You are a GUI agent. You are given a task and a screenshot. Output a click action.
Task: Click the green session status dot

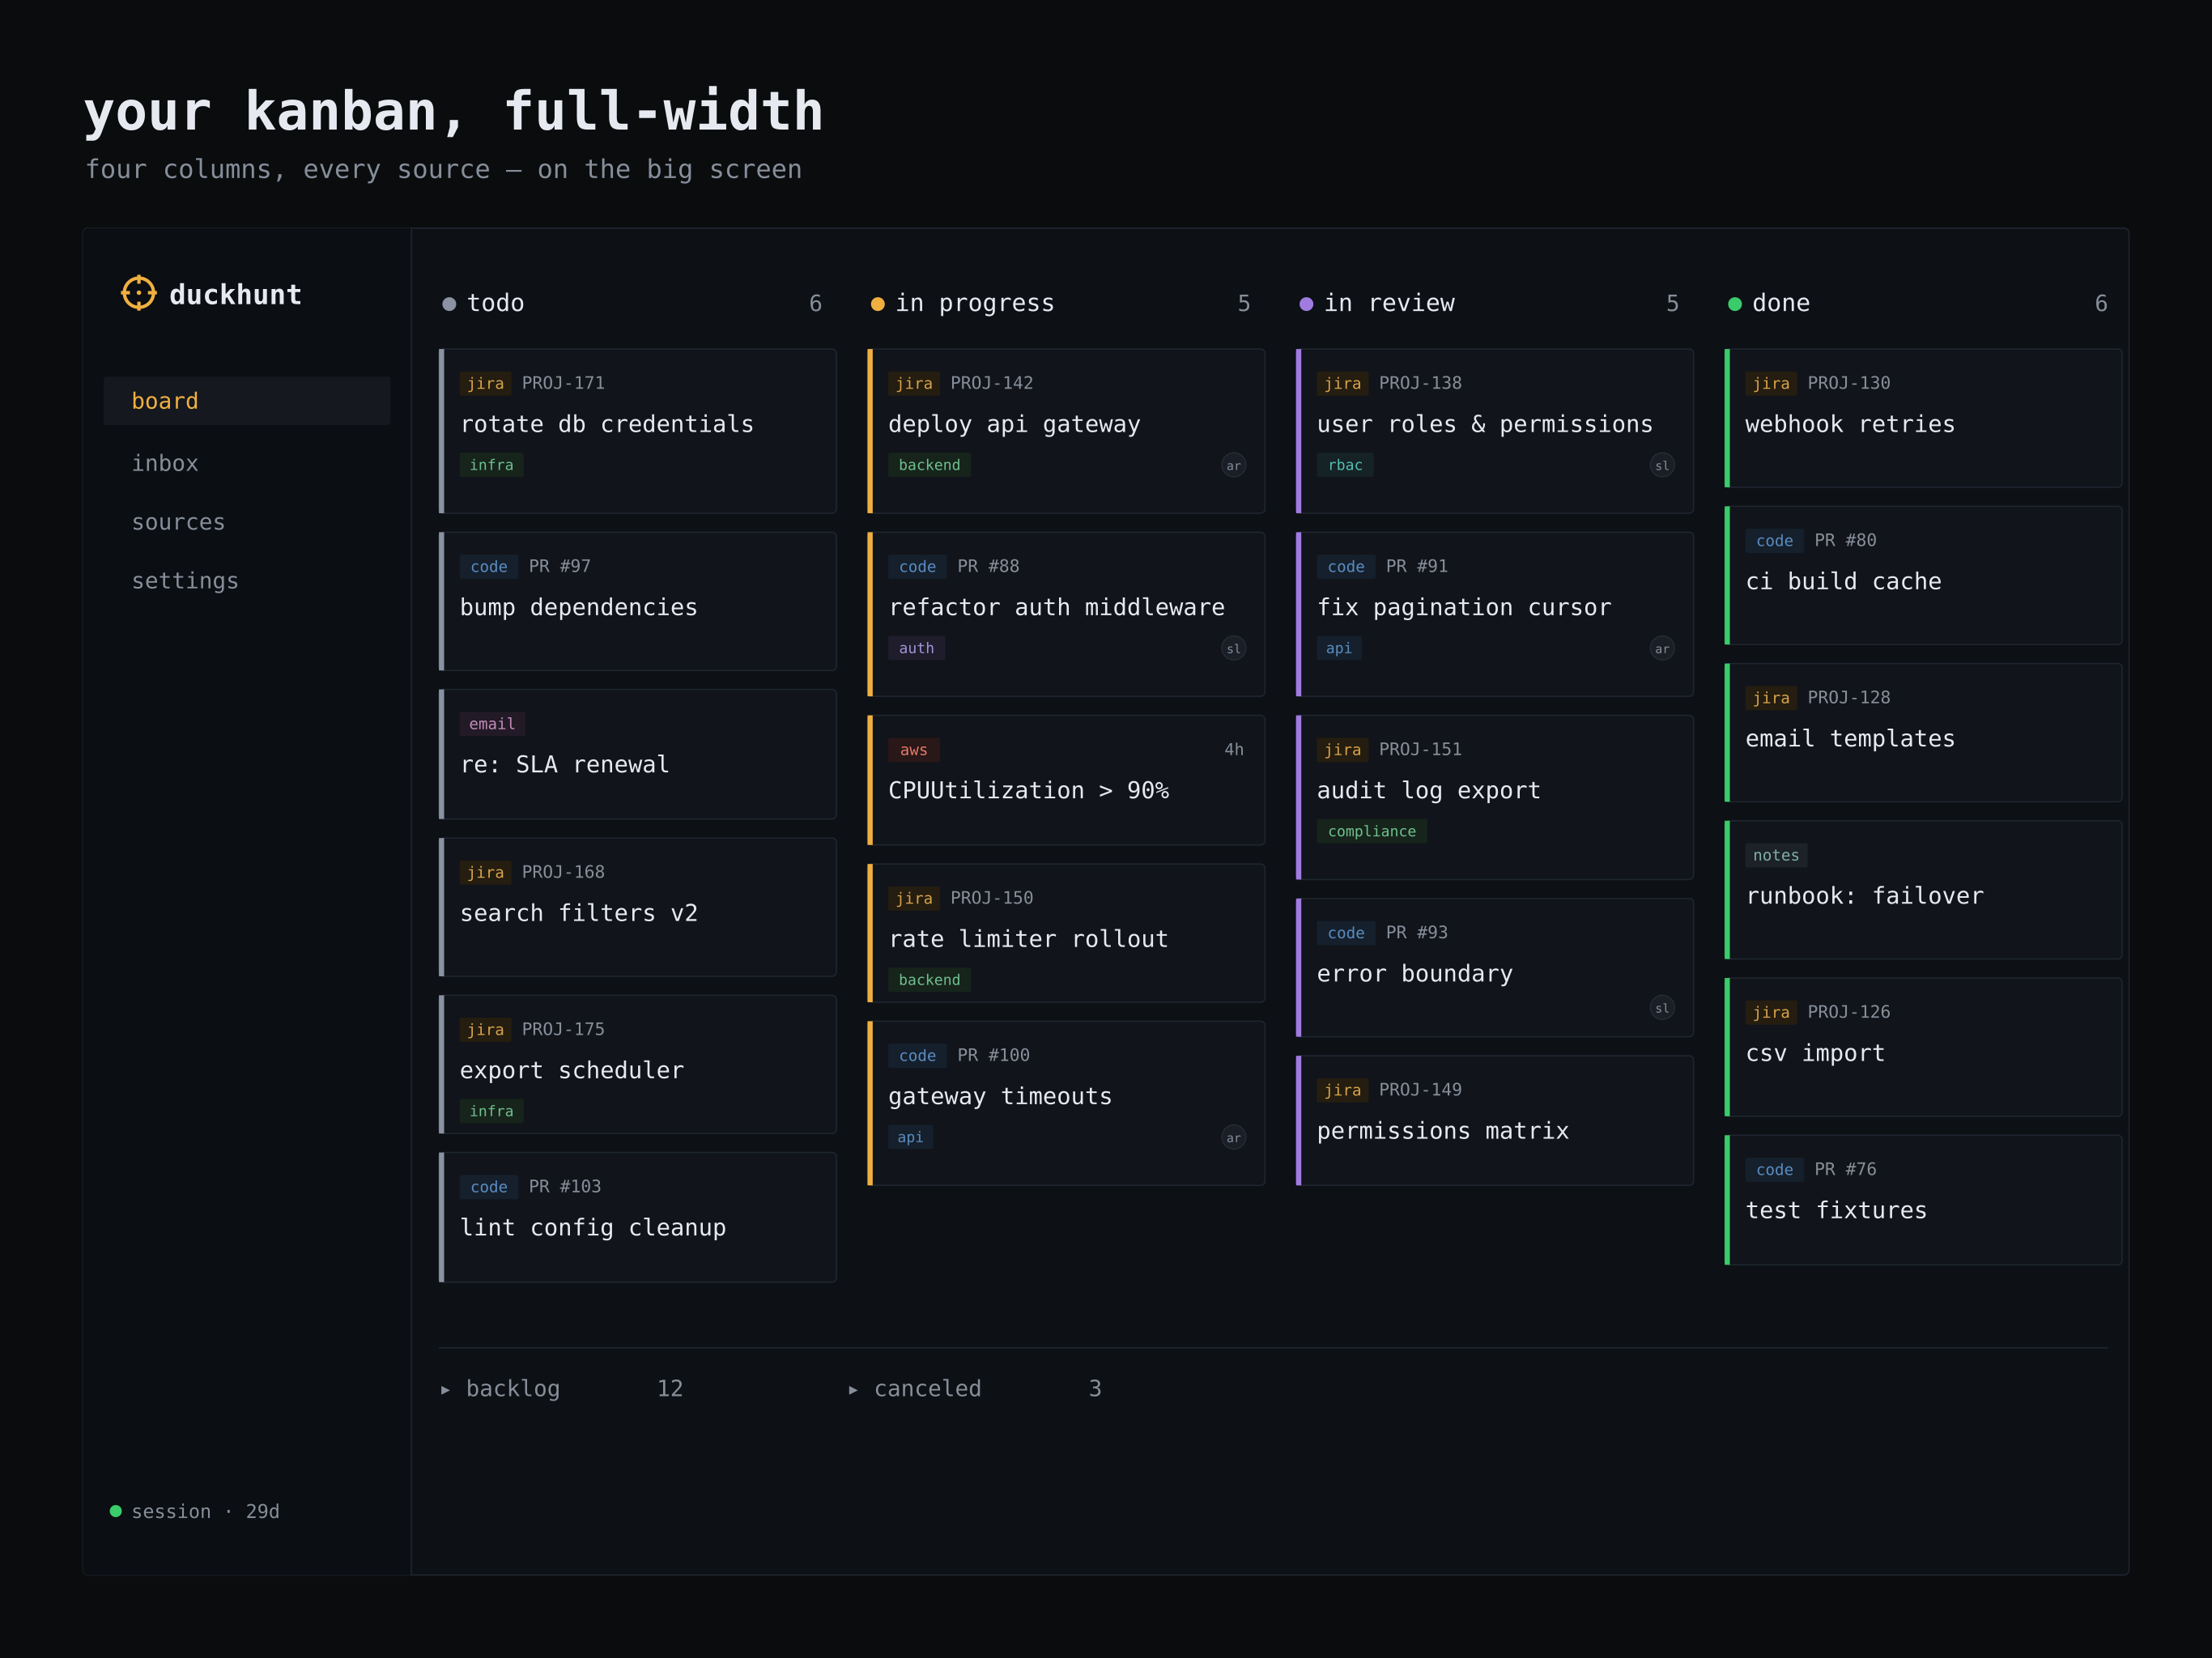point(115,1511)
